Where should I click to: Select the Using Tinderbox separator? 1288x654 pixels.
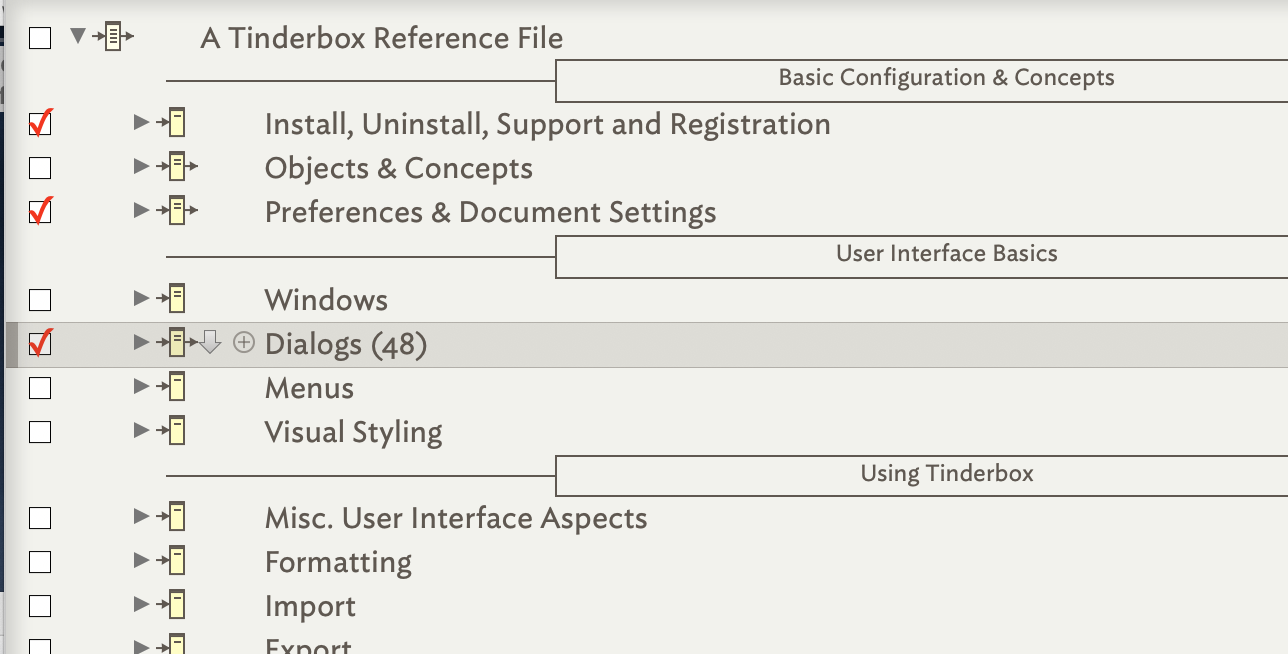click(x=946, y=473)
